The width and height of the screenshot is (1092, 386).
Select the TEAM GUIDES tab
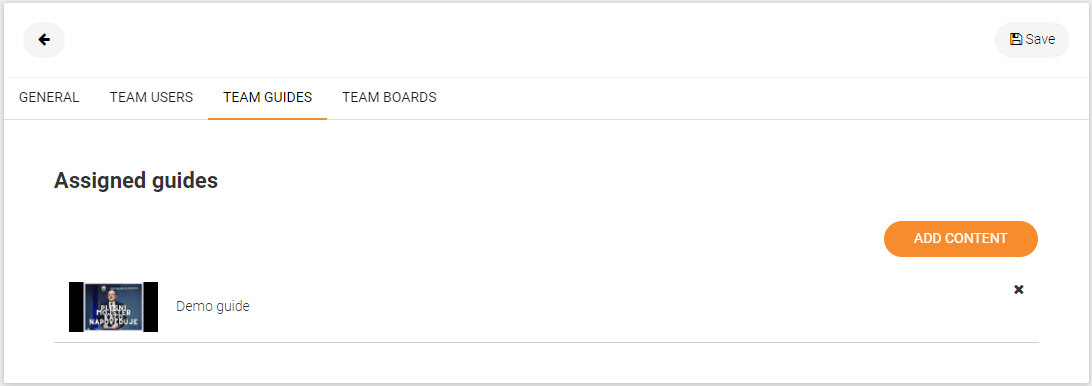point(267,98)
